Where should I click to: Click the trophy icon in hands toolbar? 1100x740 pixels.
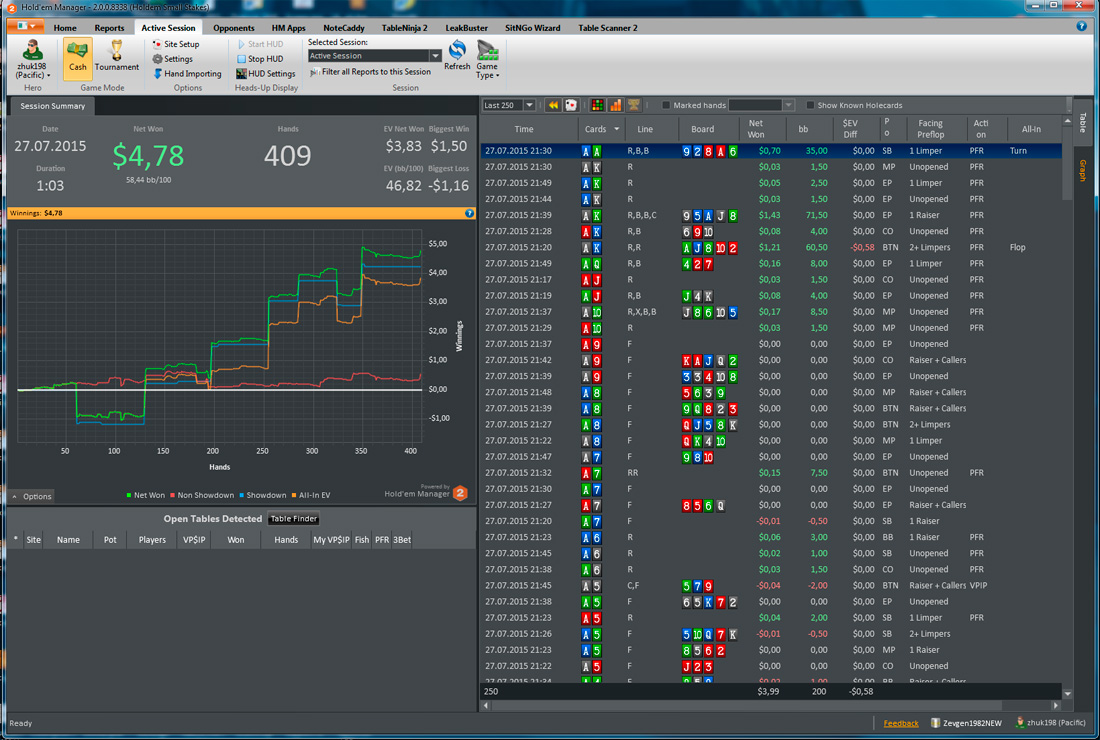pyautogui.click(x=633, y=105)
